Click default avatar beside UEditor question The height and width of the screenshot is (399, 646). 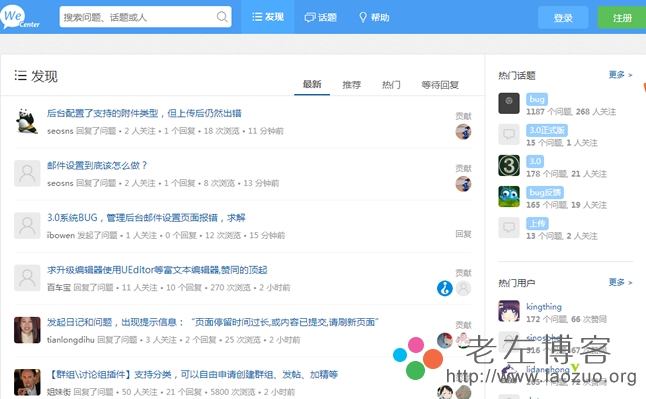pyautogui.click(x=27, y=278)
